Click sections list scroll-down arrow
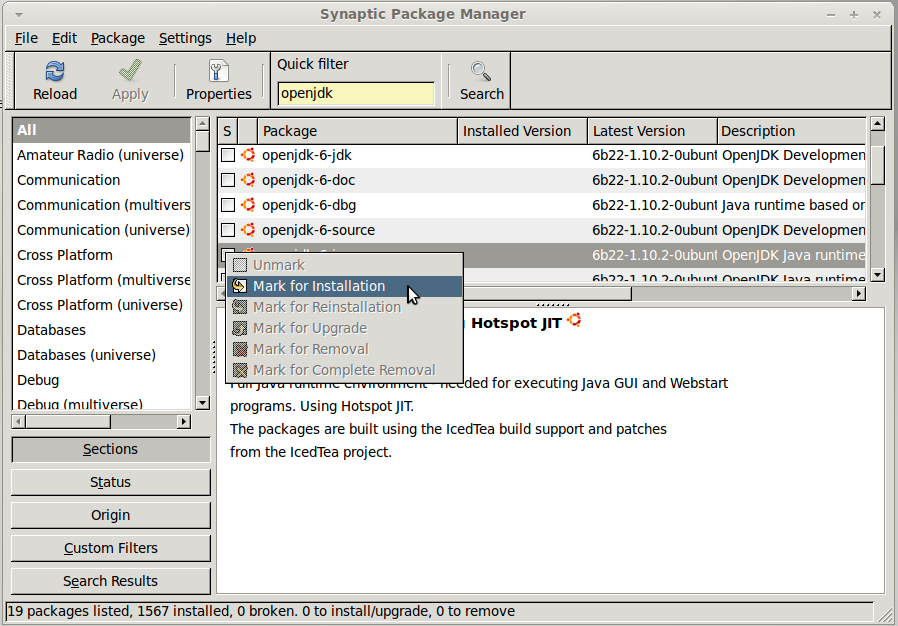898x626 pixels. tap(203, 403)
